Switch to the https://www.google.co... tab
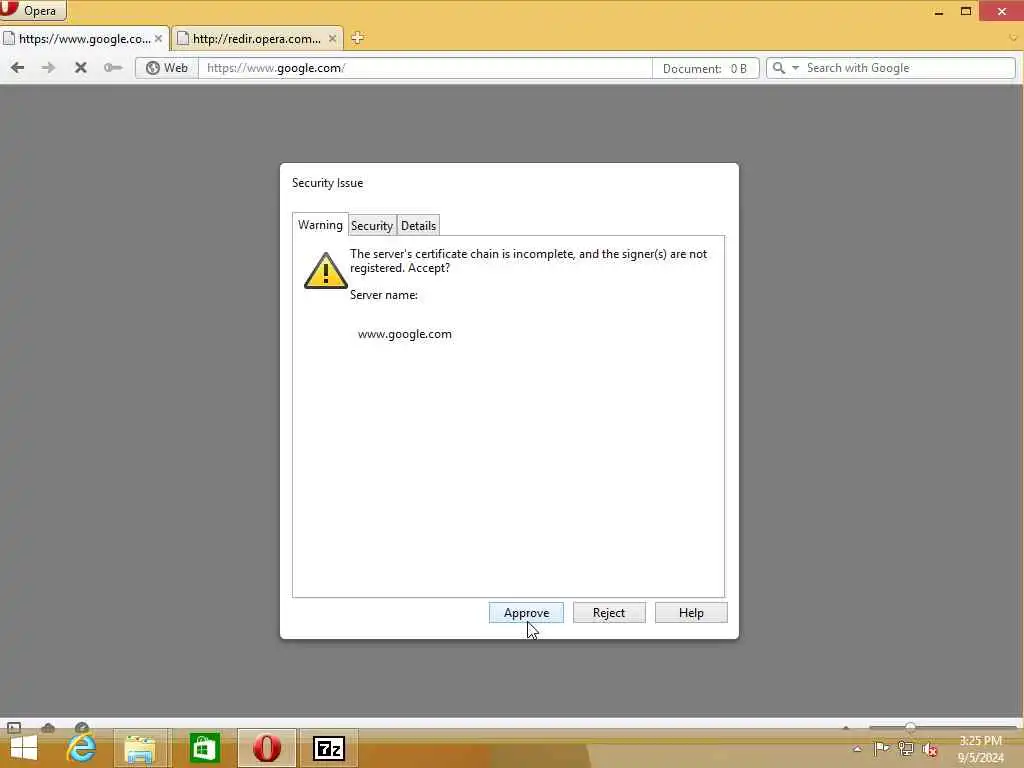The height and width of the screenshot is (768, 1024). pyautogui.click(x=85, y=39)
